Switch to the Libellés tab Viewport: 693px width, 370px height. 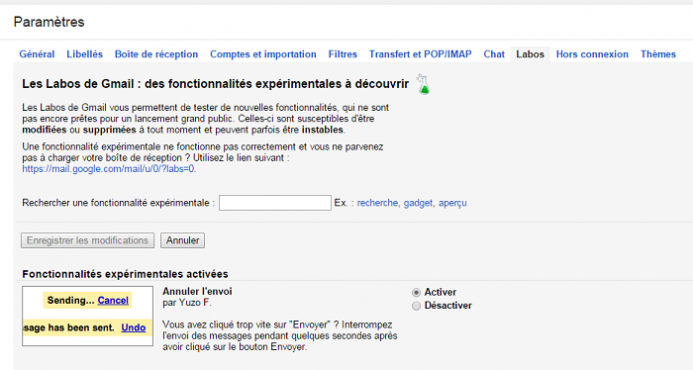point(84,54)
